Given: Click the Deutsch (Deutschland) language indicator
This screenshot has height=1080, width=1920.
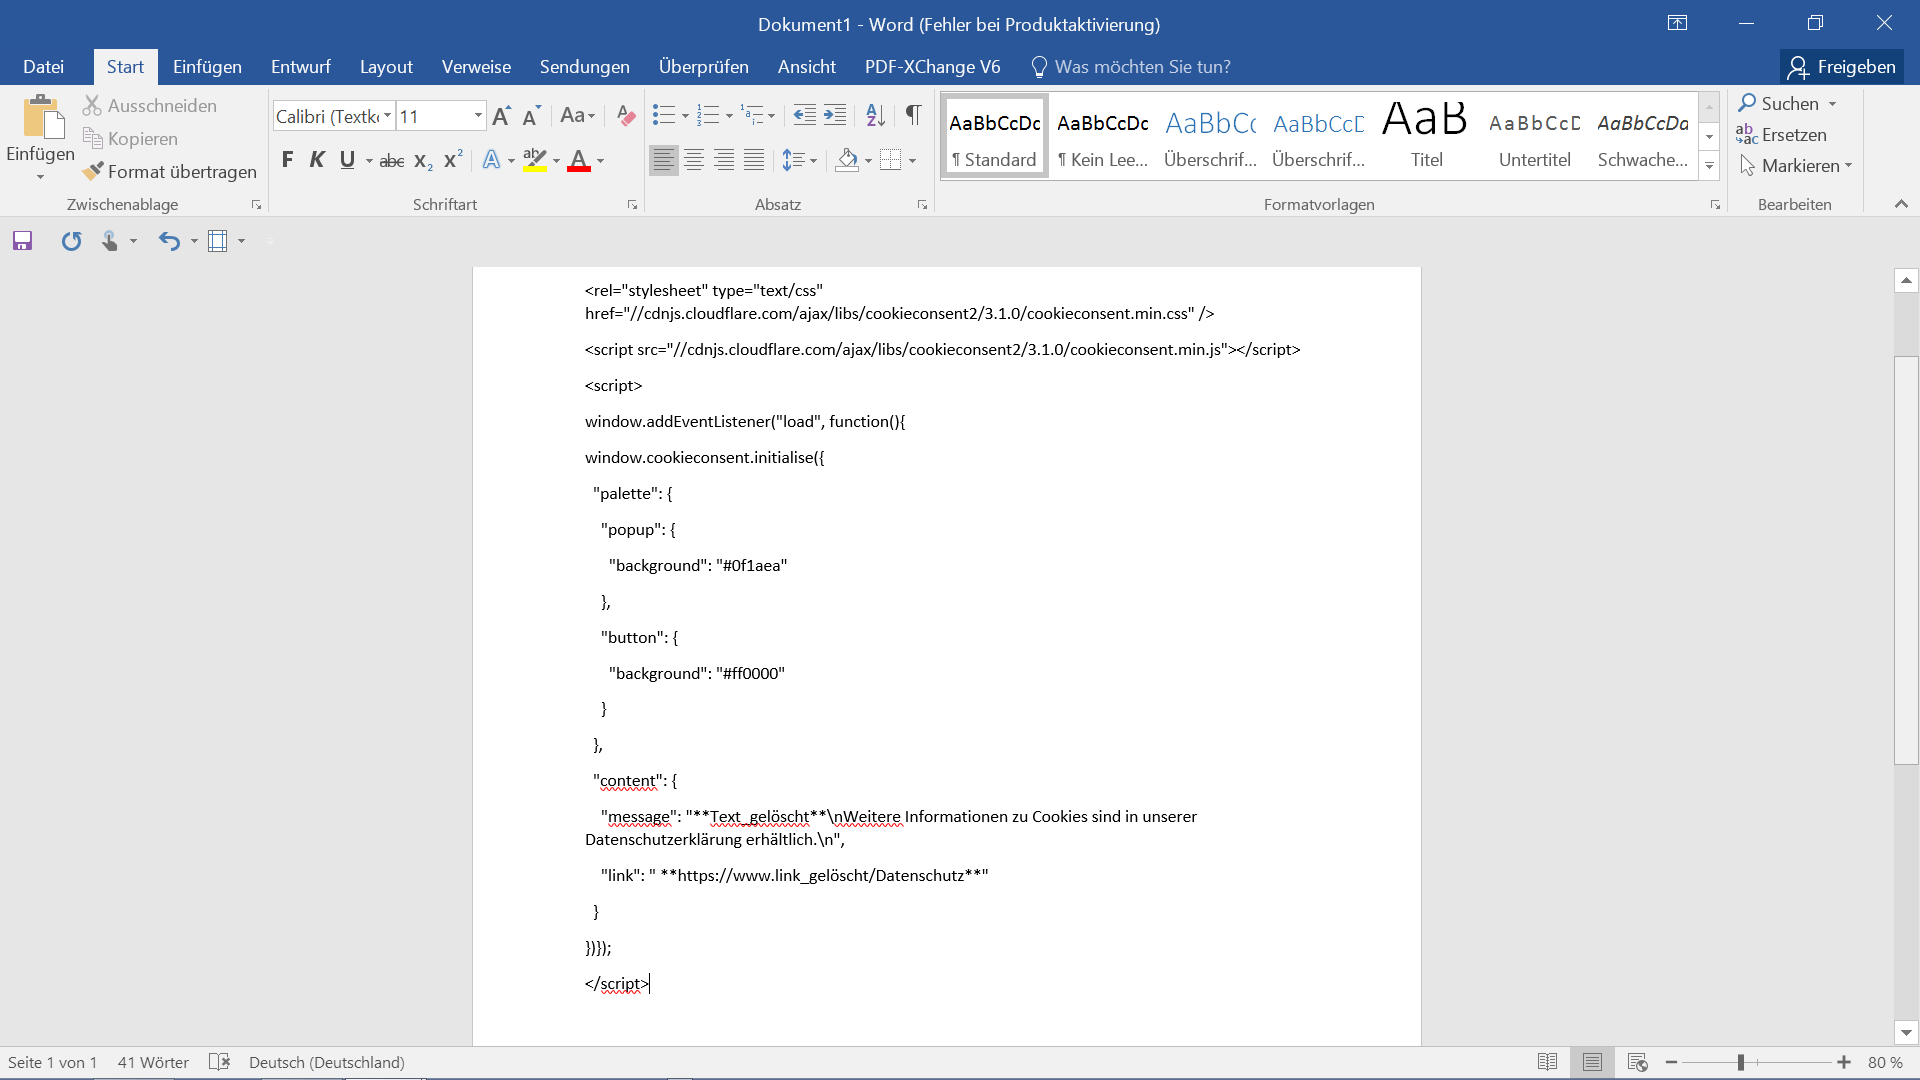Looking at the screenshot, I should [x=327, y=1062].
